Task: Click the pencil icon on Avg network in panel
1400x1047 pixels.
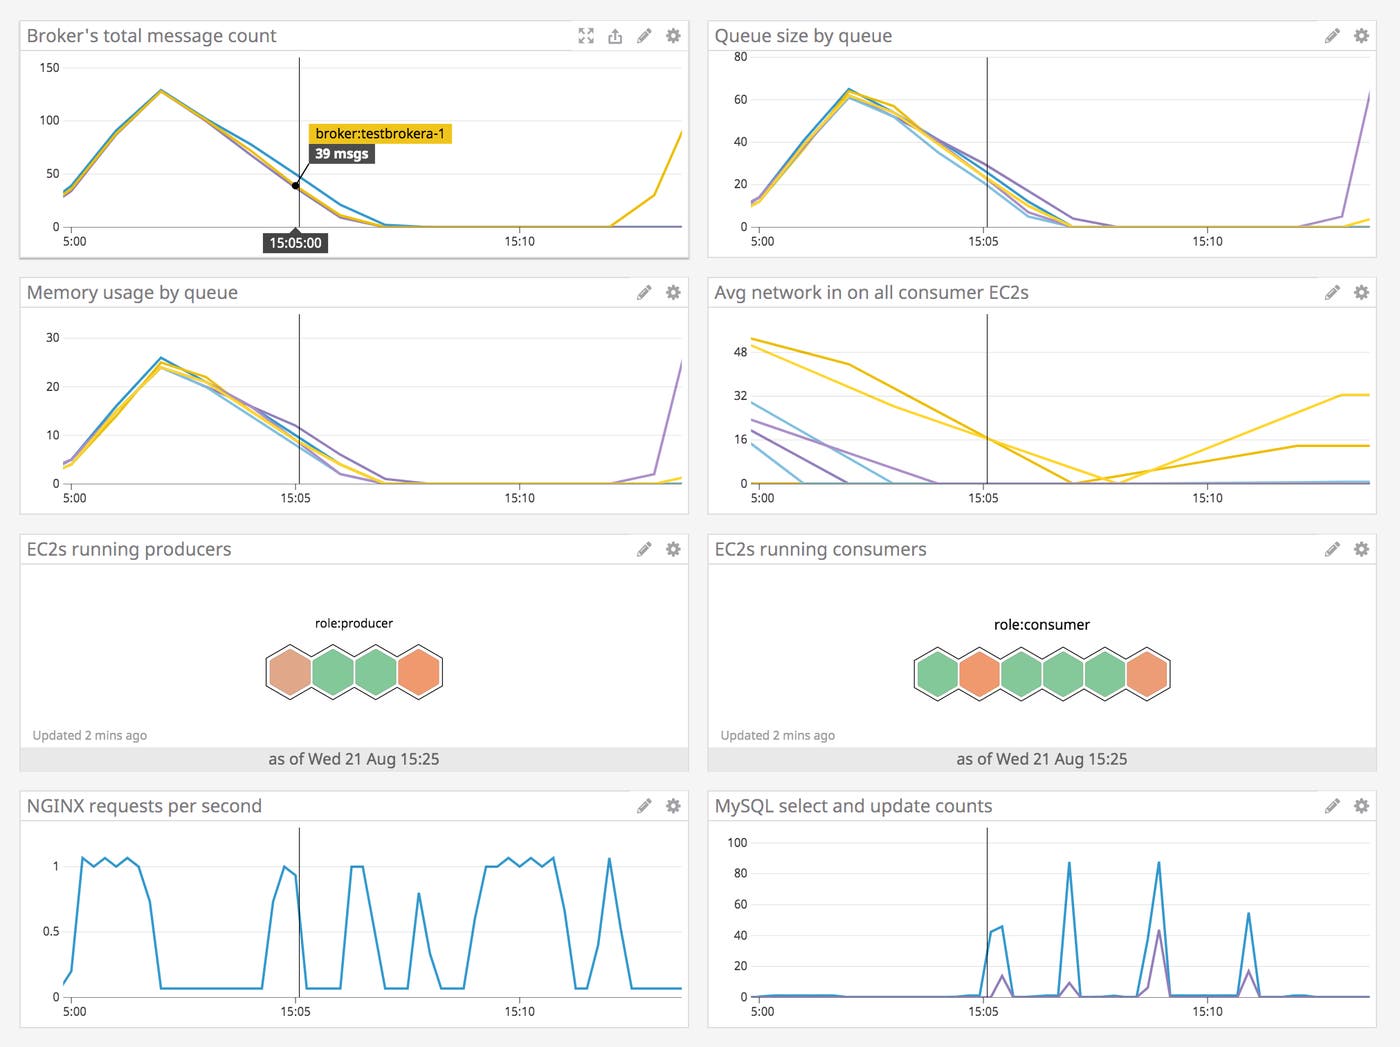Action: click(x=1332, y=292)
